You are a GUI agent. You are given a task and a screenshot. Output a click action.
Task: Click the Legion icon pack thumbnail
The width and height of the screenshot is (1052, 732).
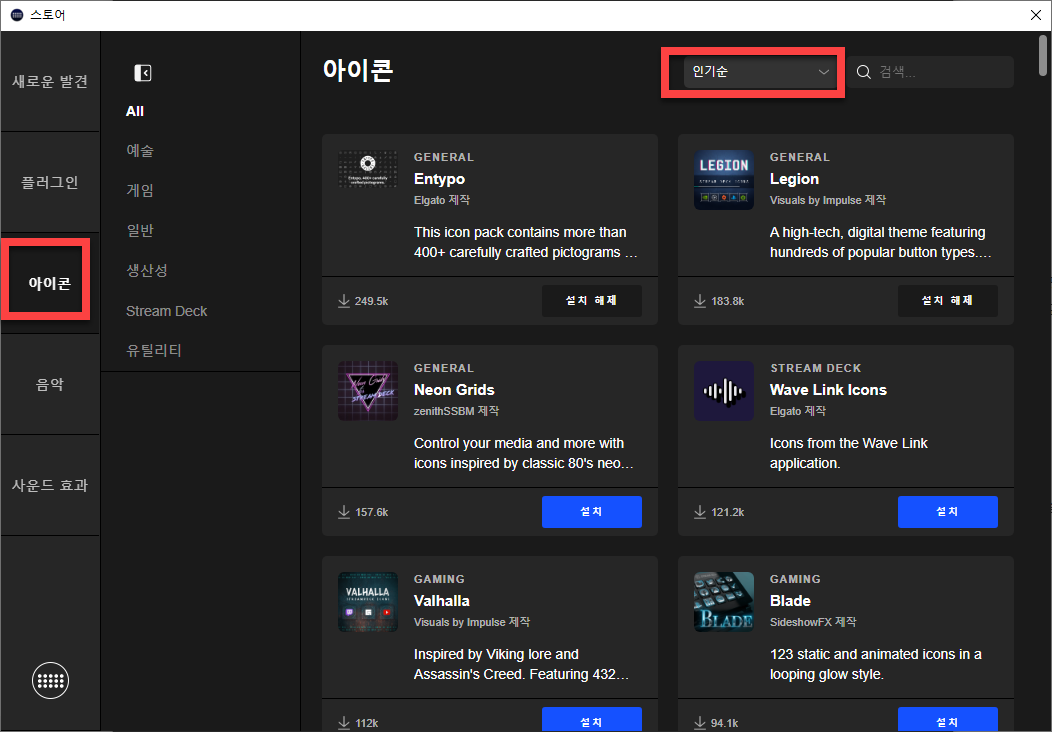pyautogui.click(x=723, y=180)
